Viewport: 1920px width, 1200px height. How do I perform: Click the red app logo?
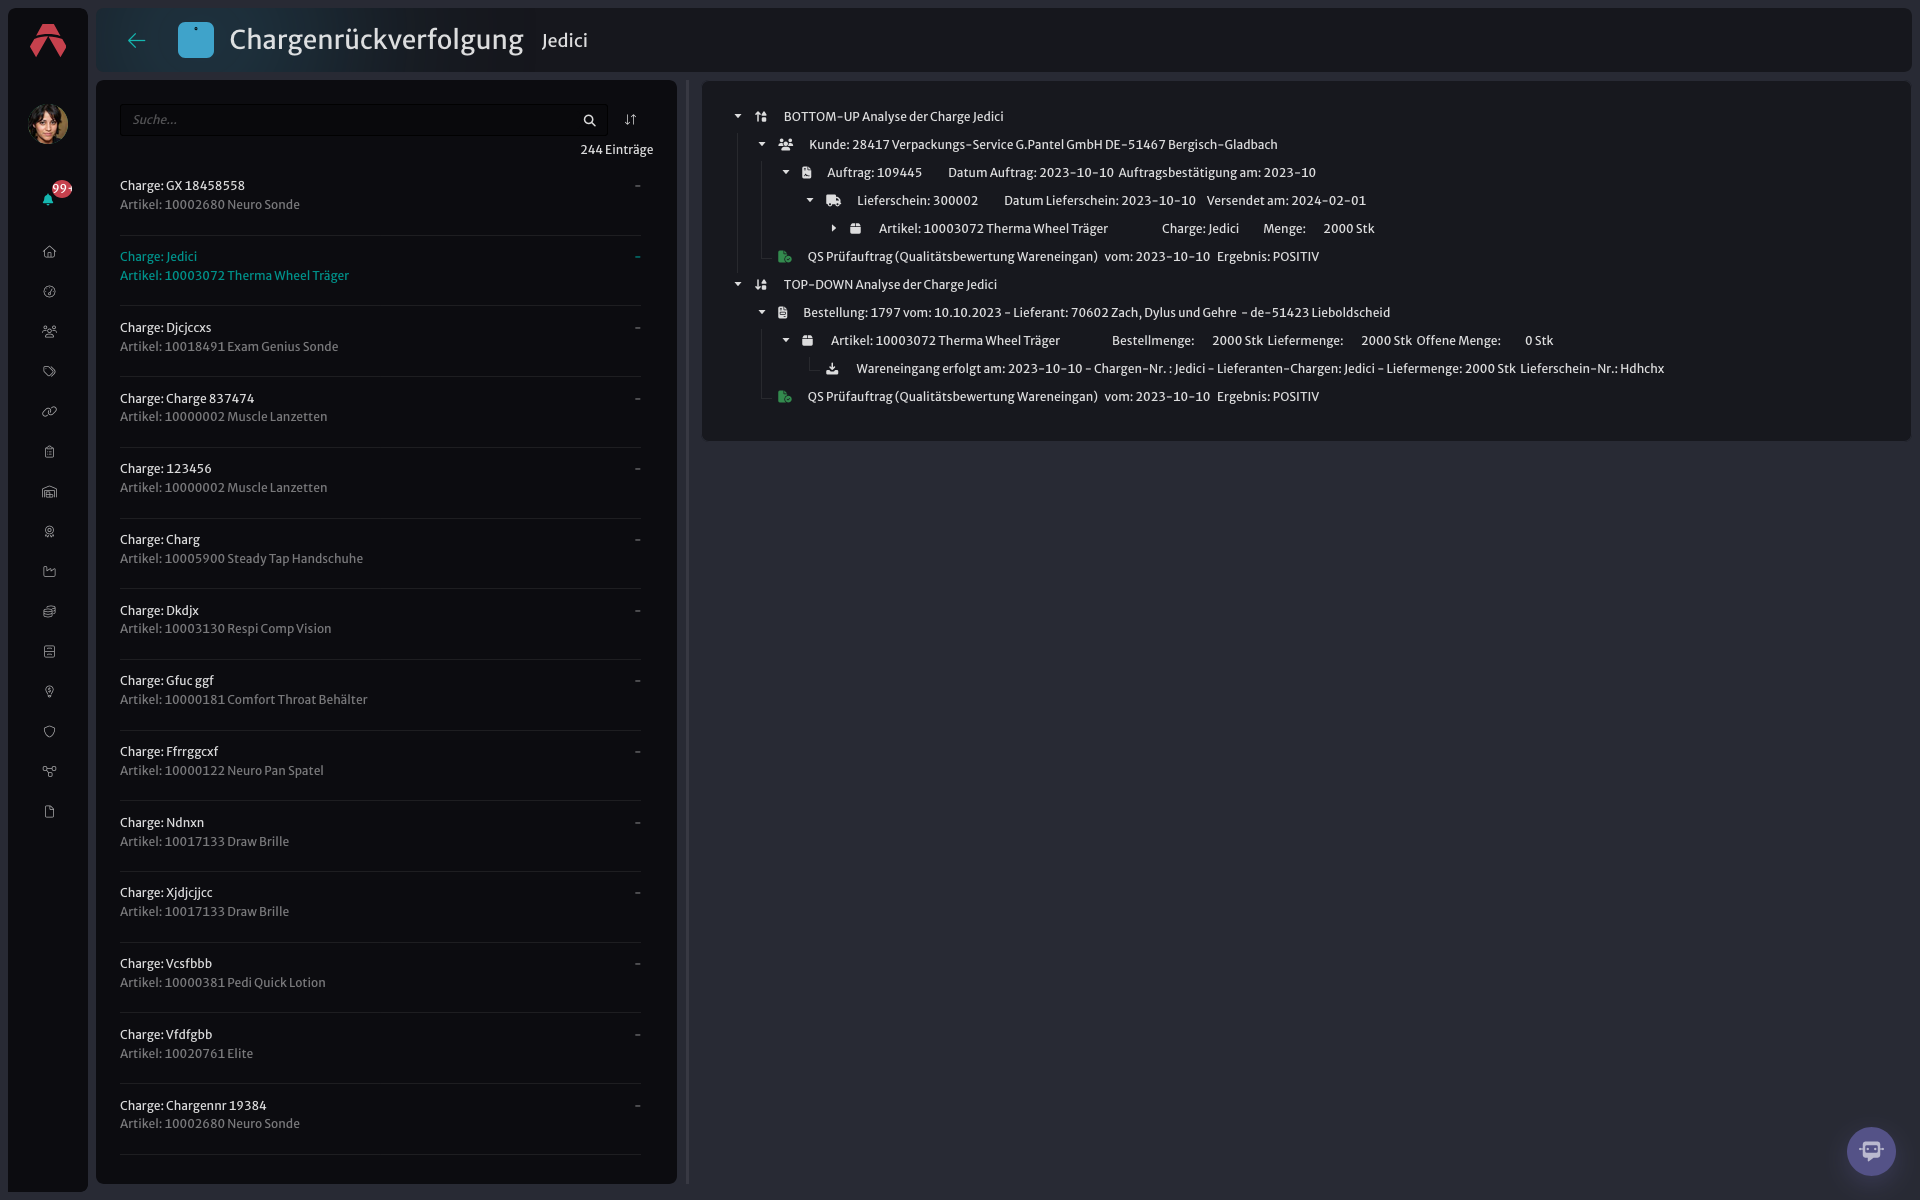pos(48,41)
